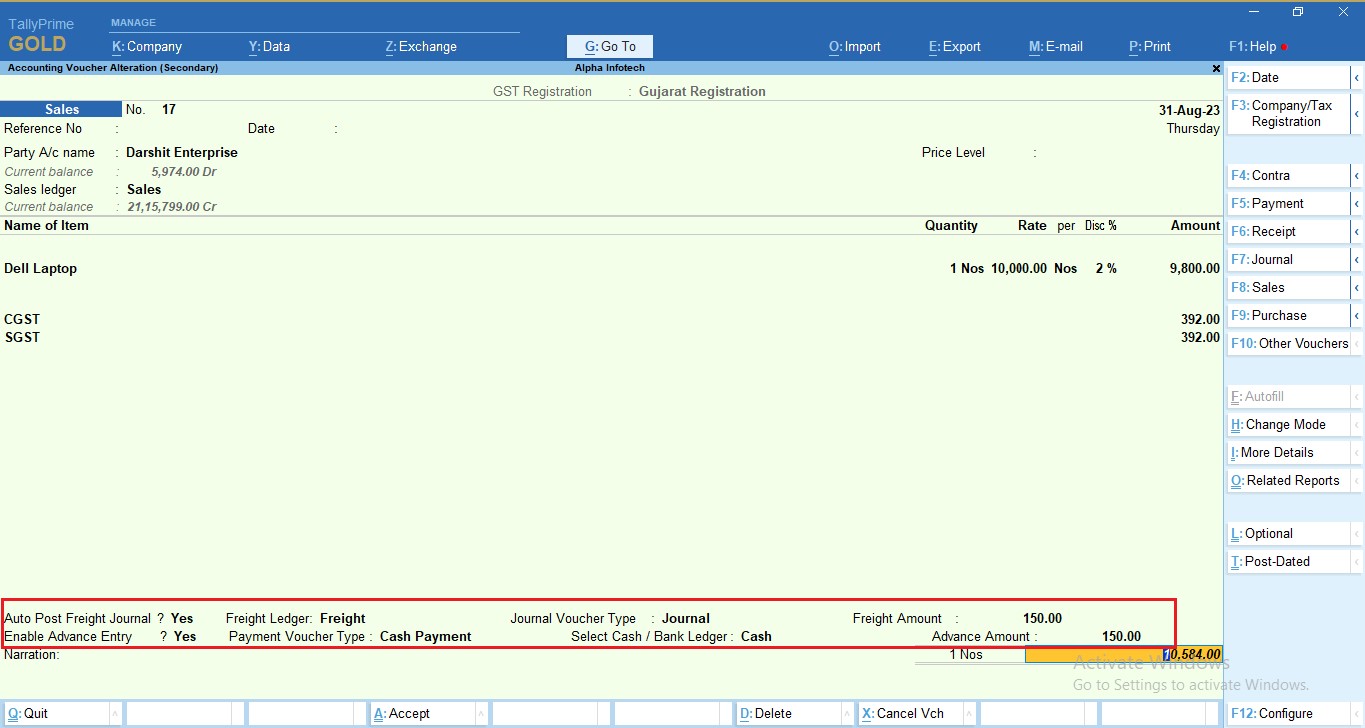Viewport: 1365px width, 728px height.
Task: Import data into the company
Action: pyautogui.click(x=854, y=46)
